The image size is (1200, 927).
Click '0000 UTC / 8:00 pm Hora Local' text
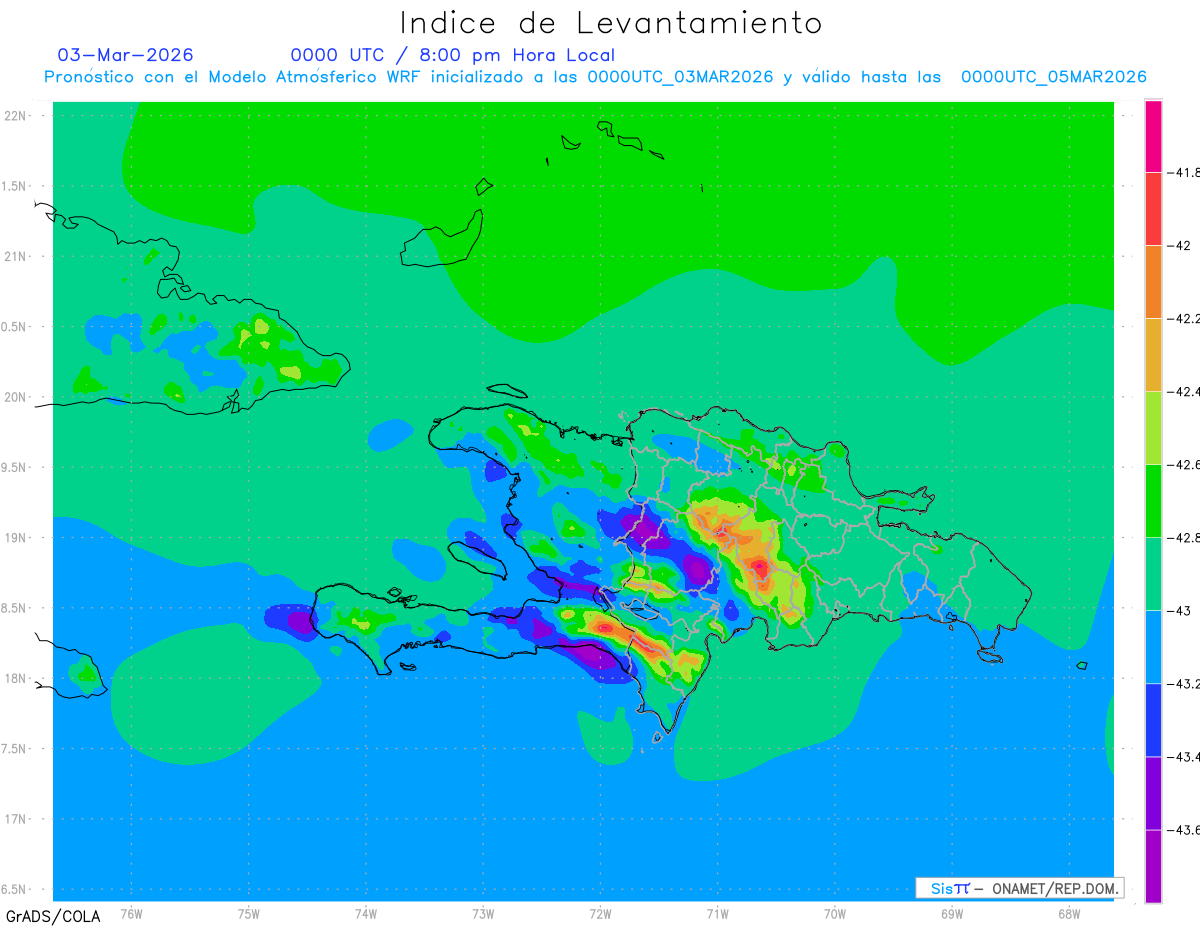coord(453,55)
